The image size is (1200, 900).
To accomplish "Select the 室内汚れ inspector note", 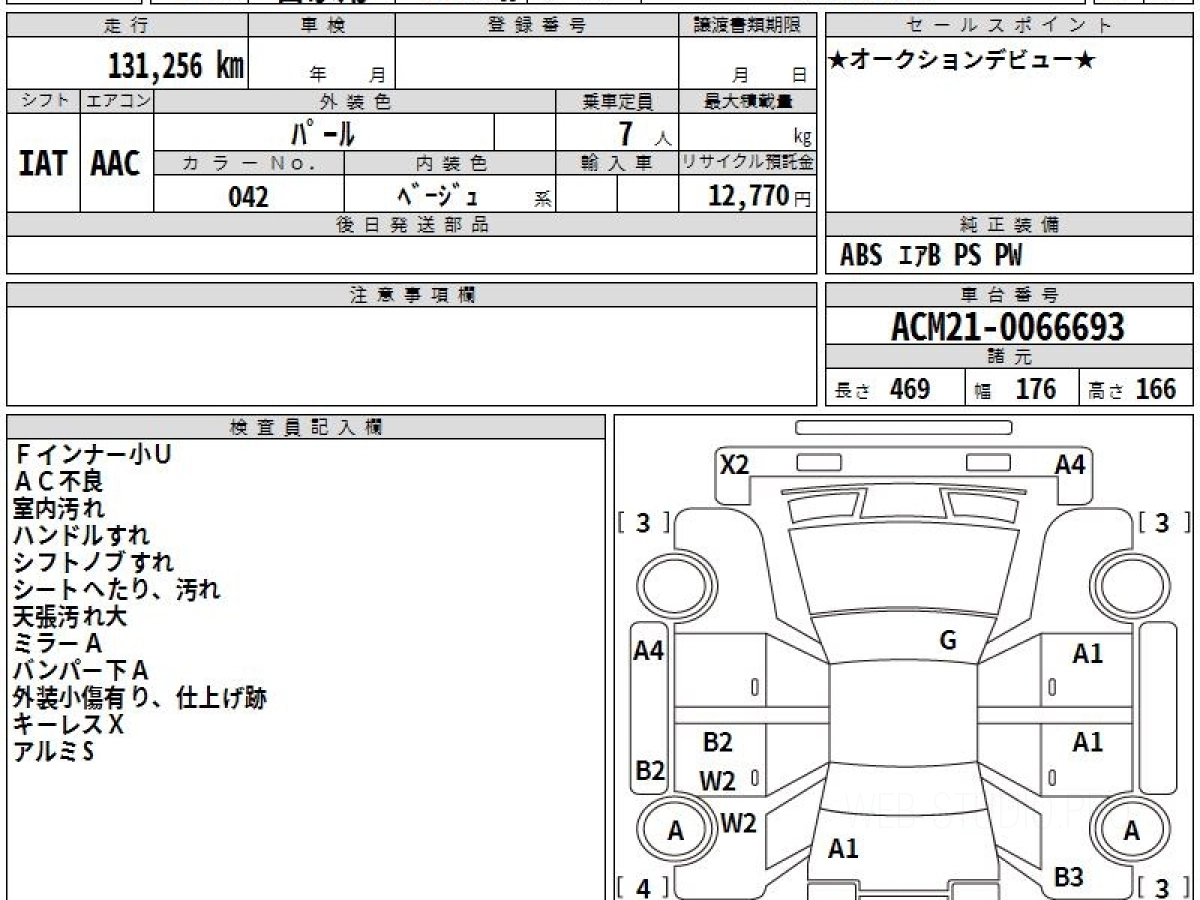I will (x=59, y=509).
